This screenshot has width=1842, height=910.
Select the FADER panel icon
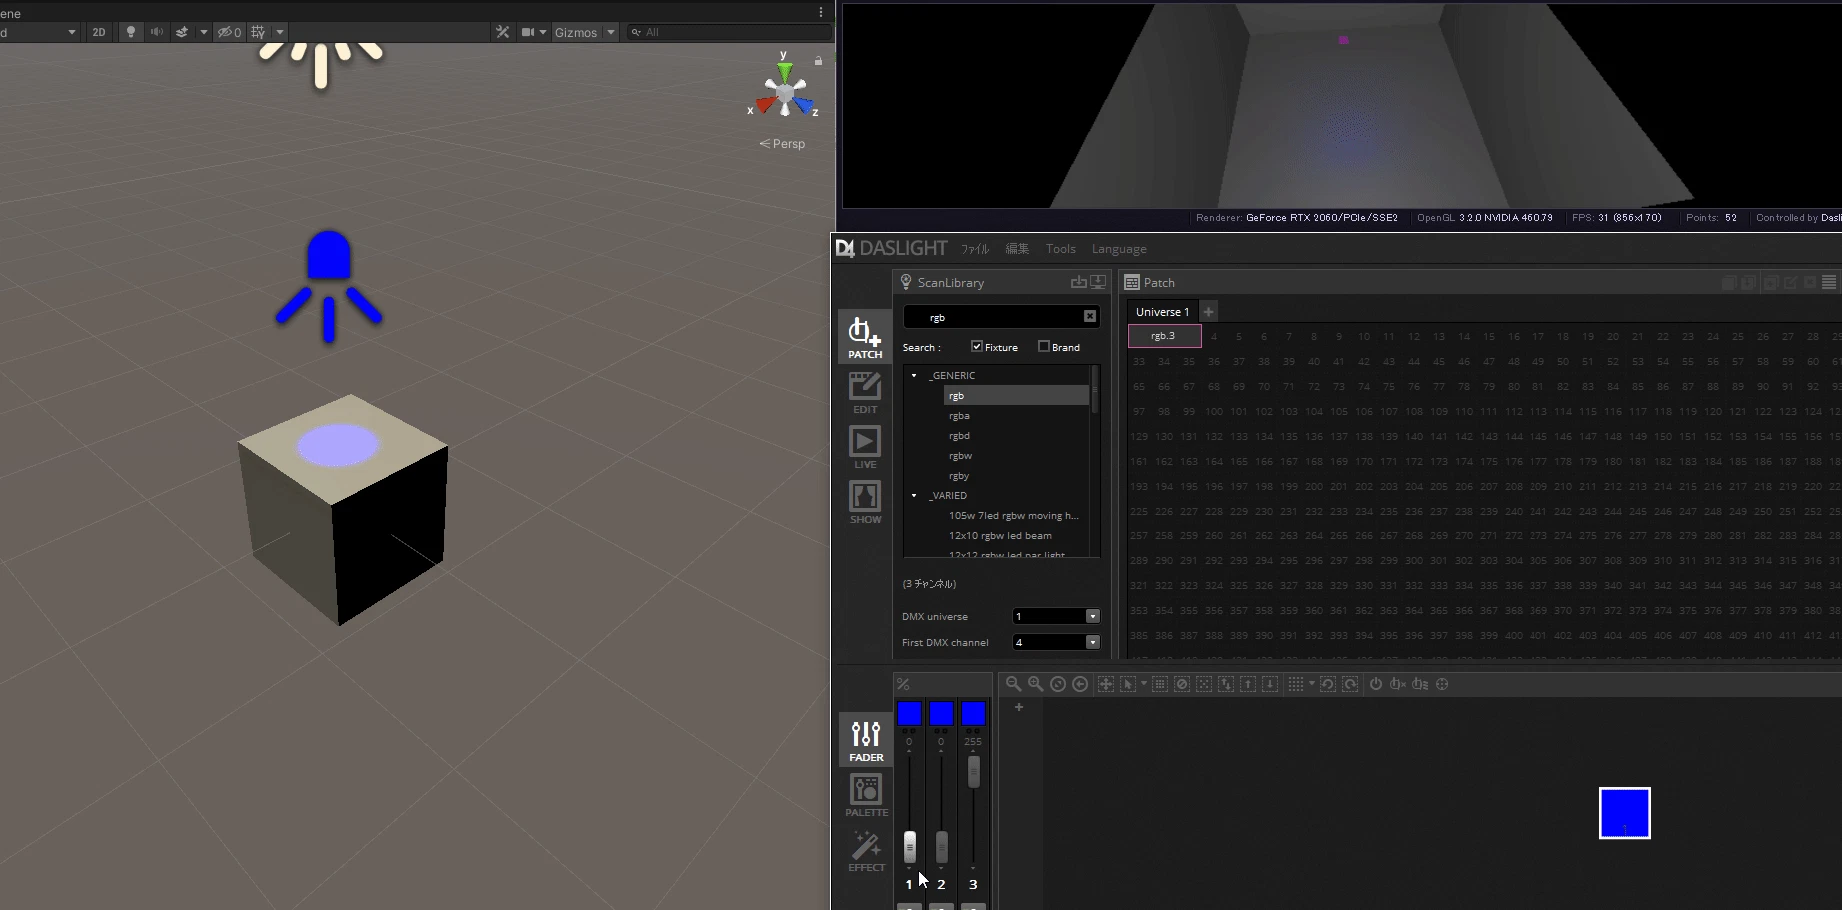click(866, 741)
